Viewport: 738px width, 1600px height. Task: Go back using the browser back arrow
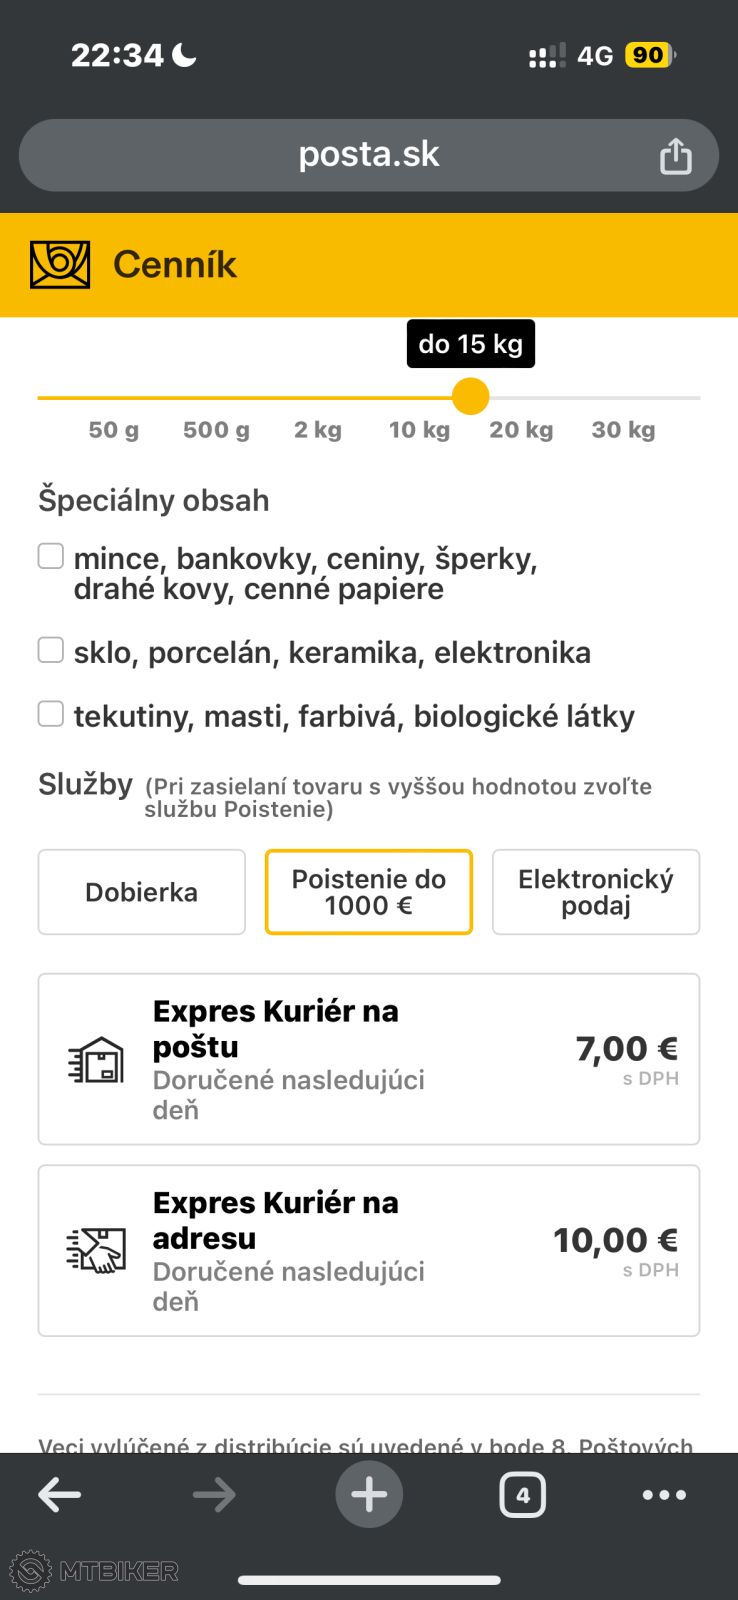pos(59,1495)
